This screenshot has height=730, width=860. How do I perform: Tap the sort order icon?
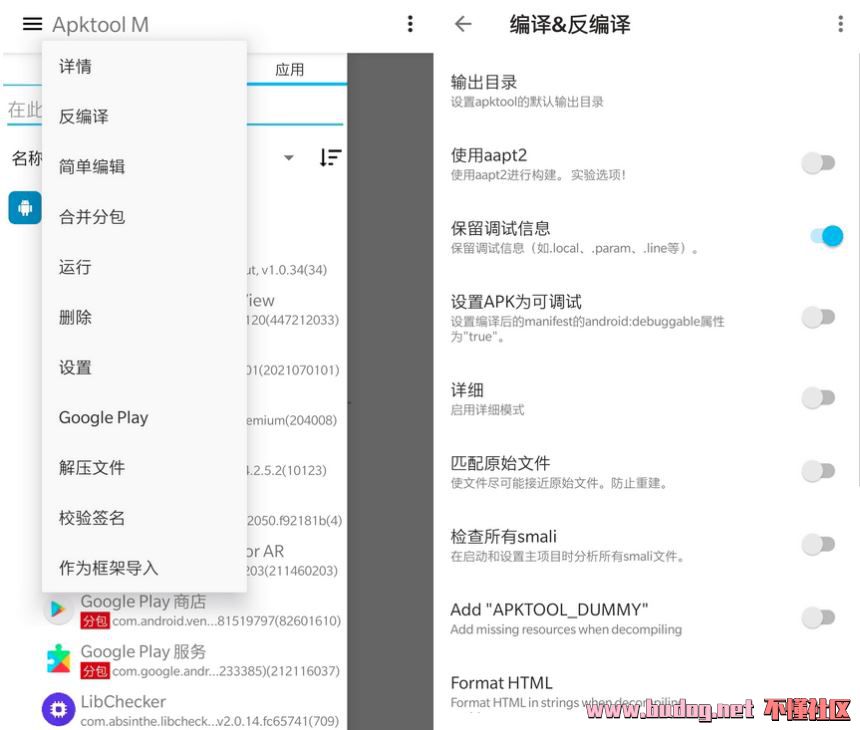click(330, 158)
